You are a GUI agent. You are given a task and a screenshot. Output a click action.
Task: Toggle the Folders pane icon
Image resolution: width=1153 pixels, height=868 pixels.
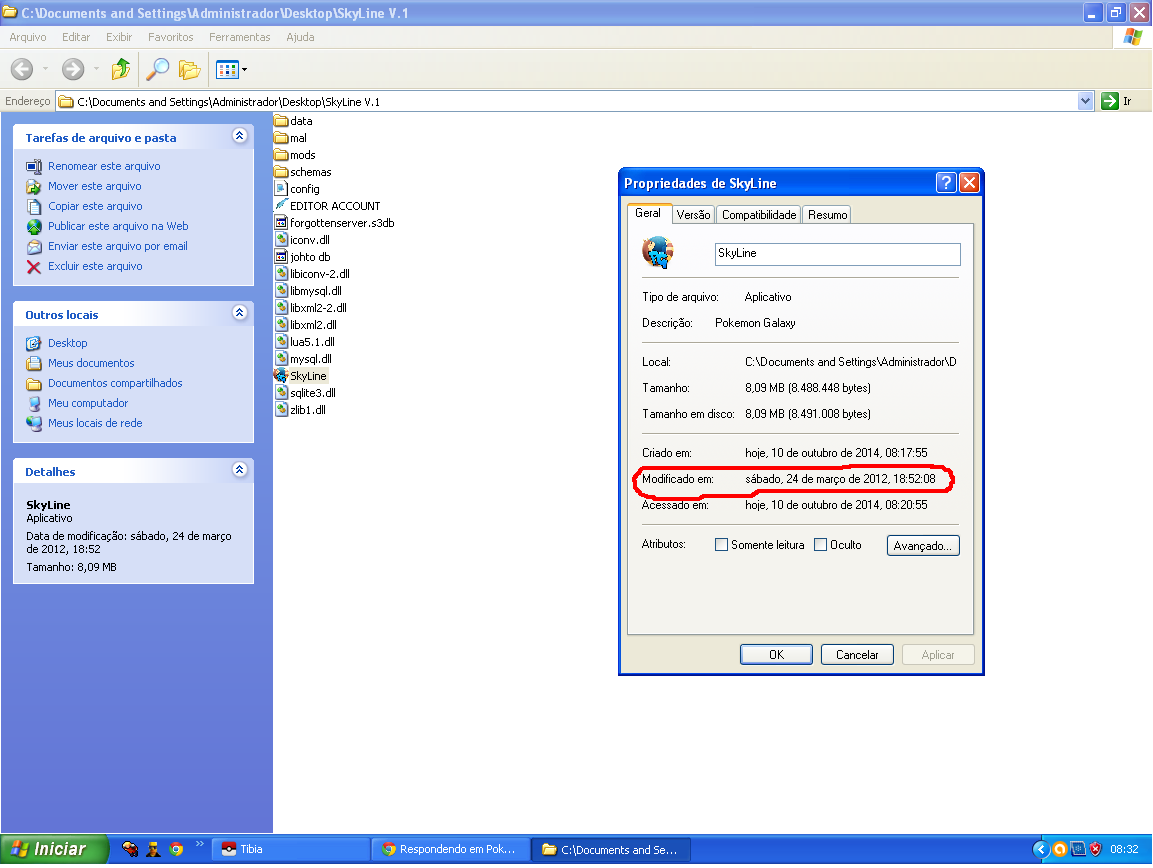[x=189, y=69]
